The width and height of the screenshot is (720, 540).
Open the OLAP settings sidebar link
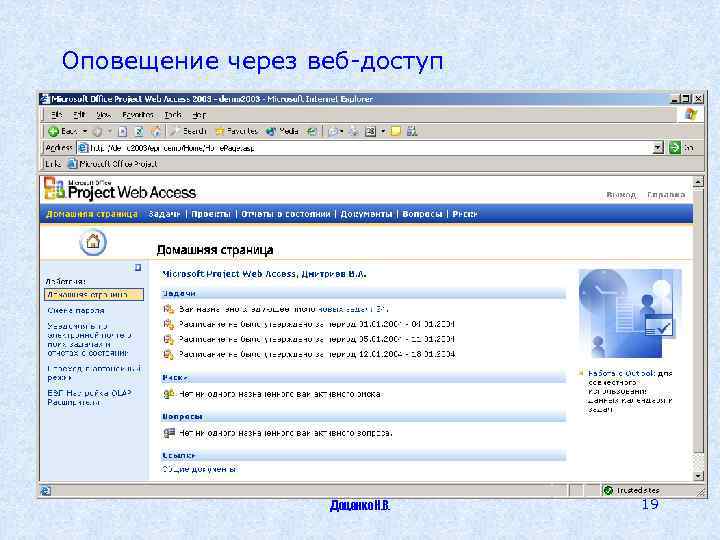click(89, 398)
